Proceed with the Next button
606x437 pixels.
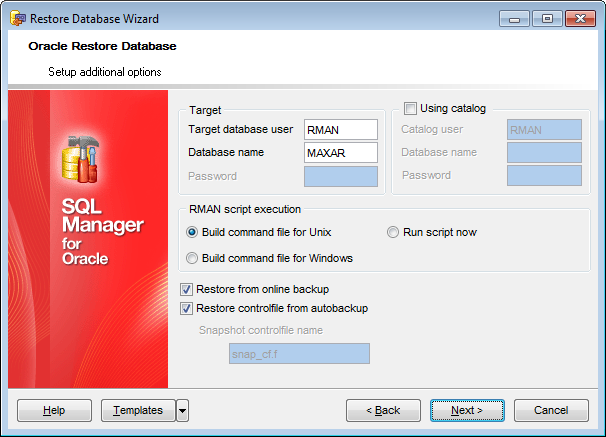click(467, 410)
